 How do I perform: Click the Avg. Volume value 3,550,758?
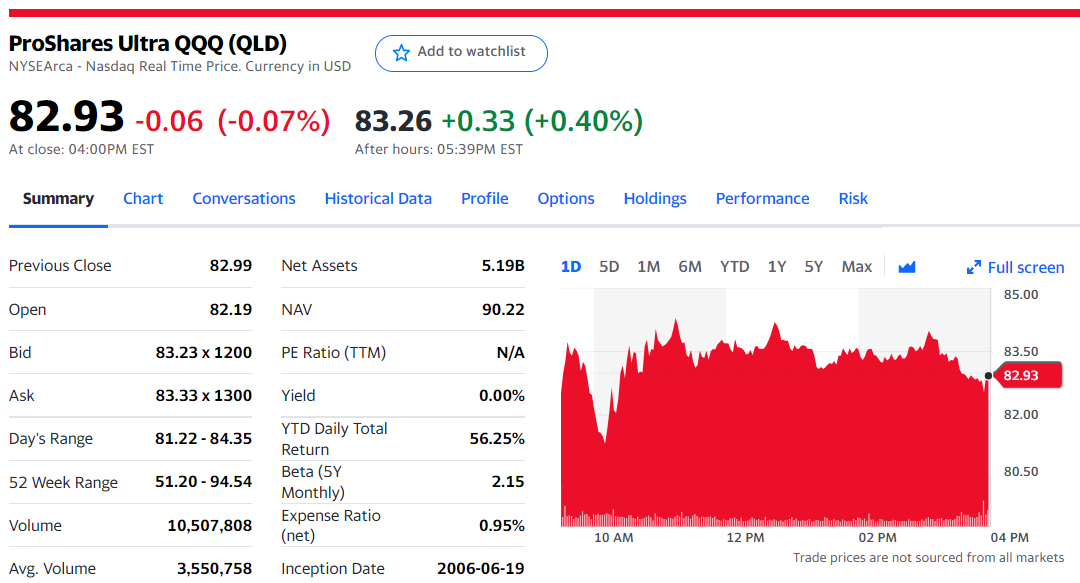tap(214, 569)
